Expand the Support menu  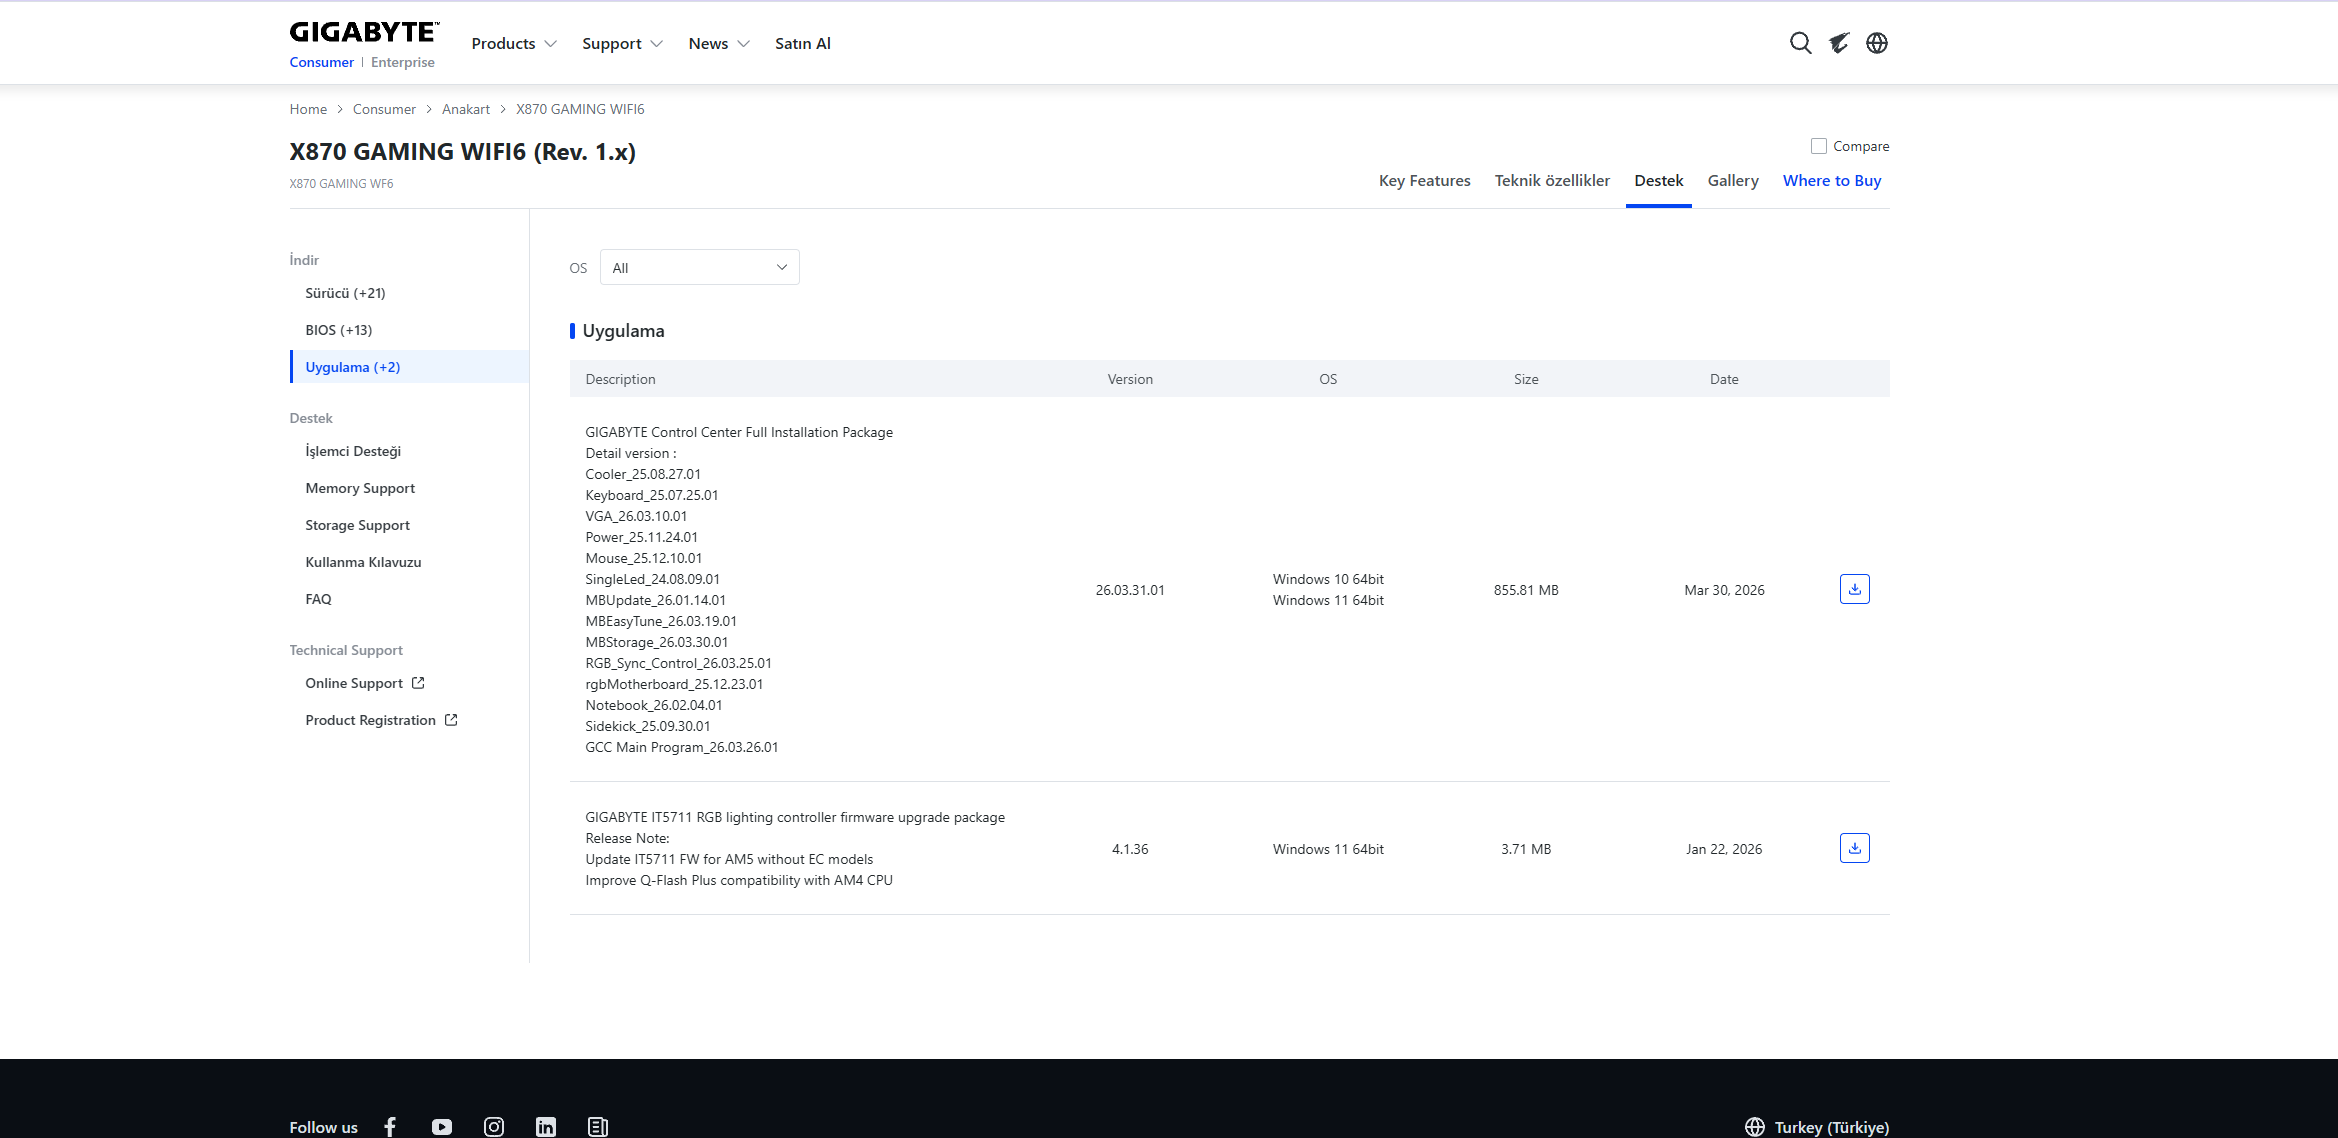pyautogui.click(x=622, y=44)
